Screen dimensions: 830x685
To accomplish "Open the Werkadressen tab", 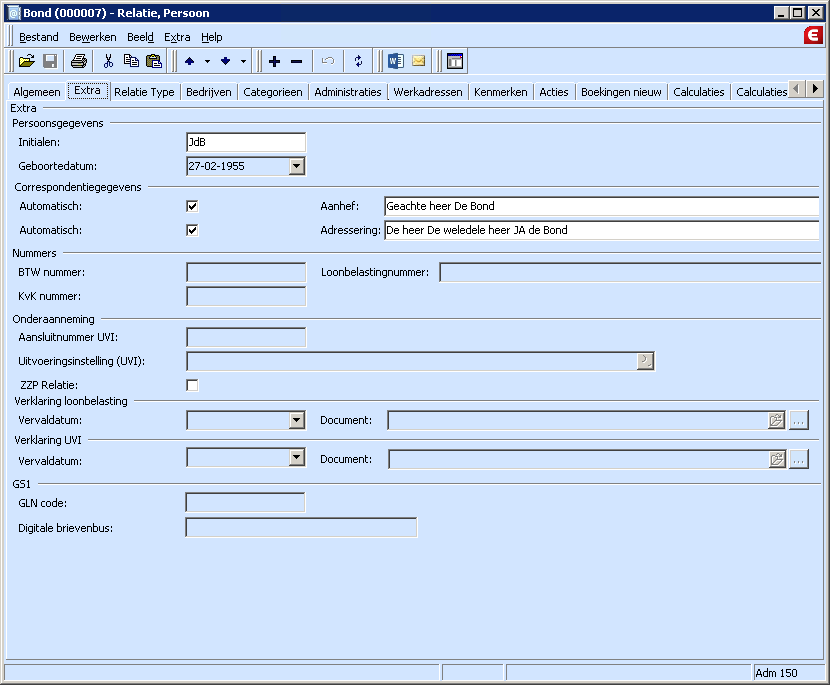I will pyautogui.click(x=428, y=92).
